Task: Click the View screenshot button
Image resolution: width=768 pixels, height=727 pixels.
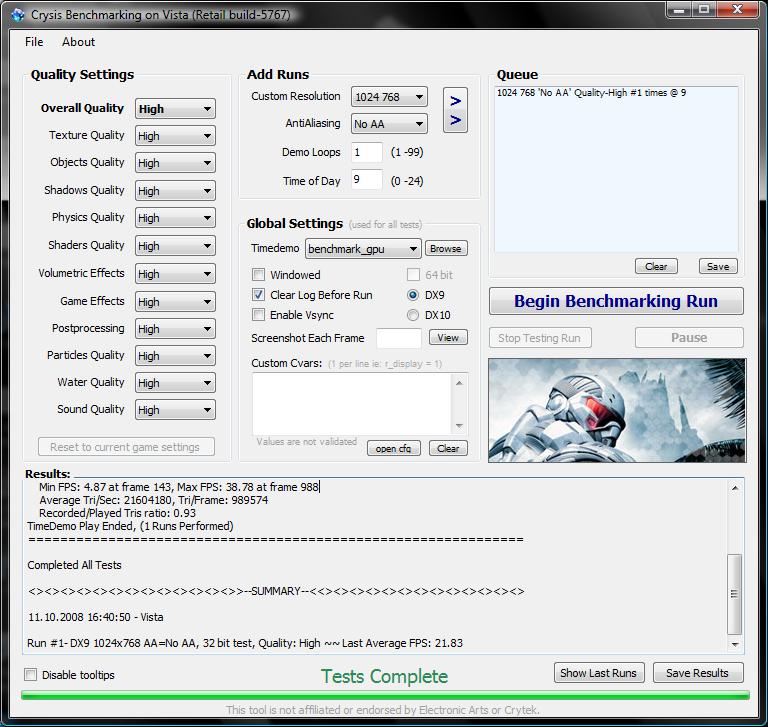Action: (x=448, y=338)
